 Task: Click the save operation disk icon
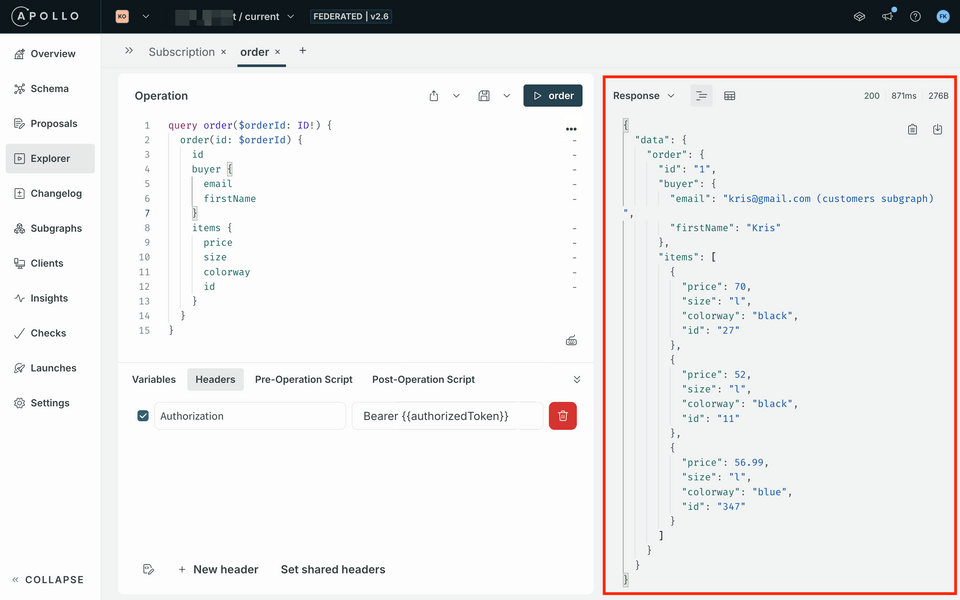click(x=484, y=96)
